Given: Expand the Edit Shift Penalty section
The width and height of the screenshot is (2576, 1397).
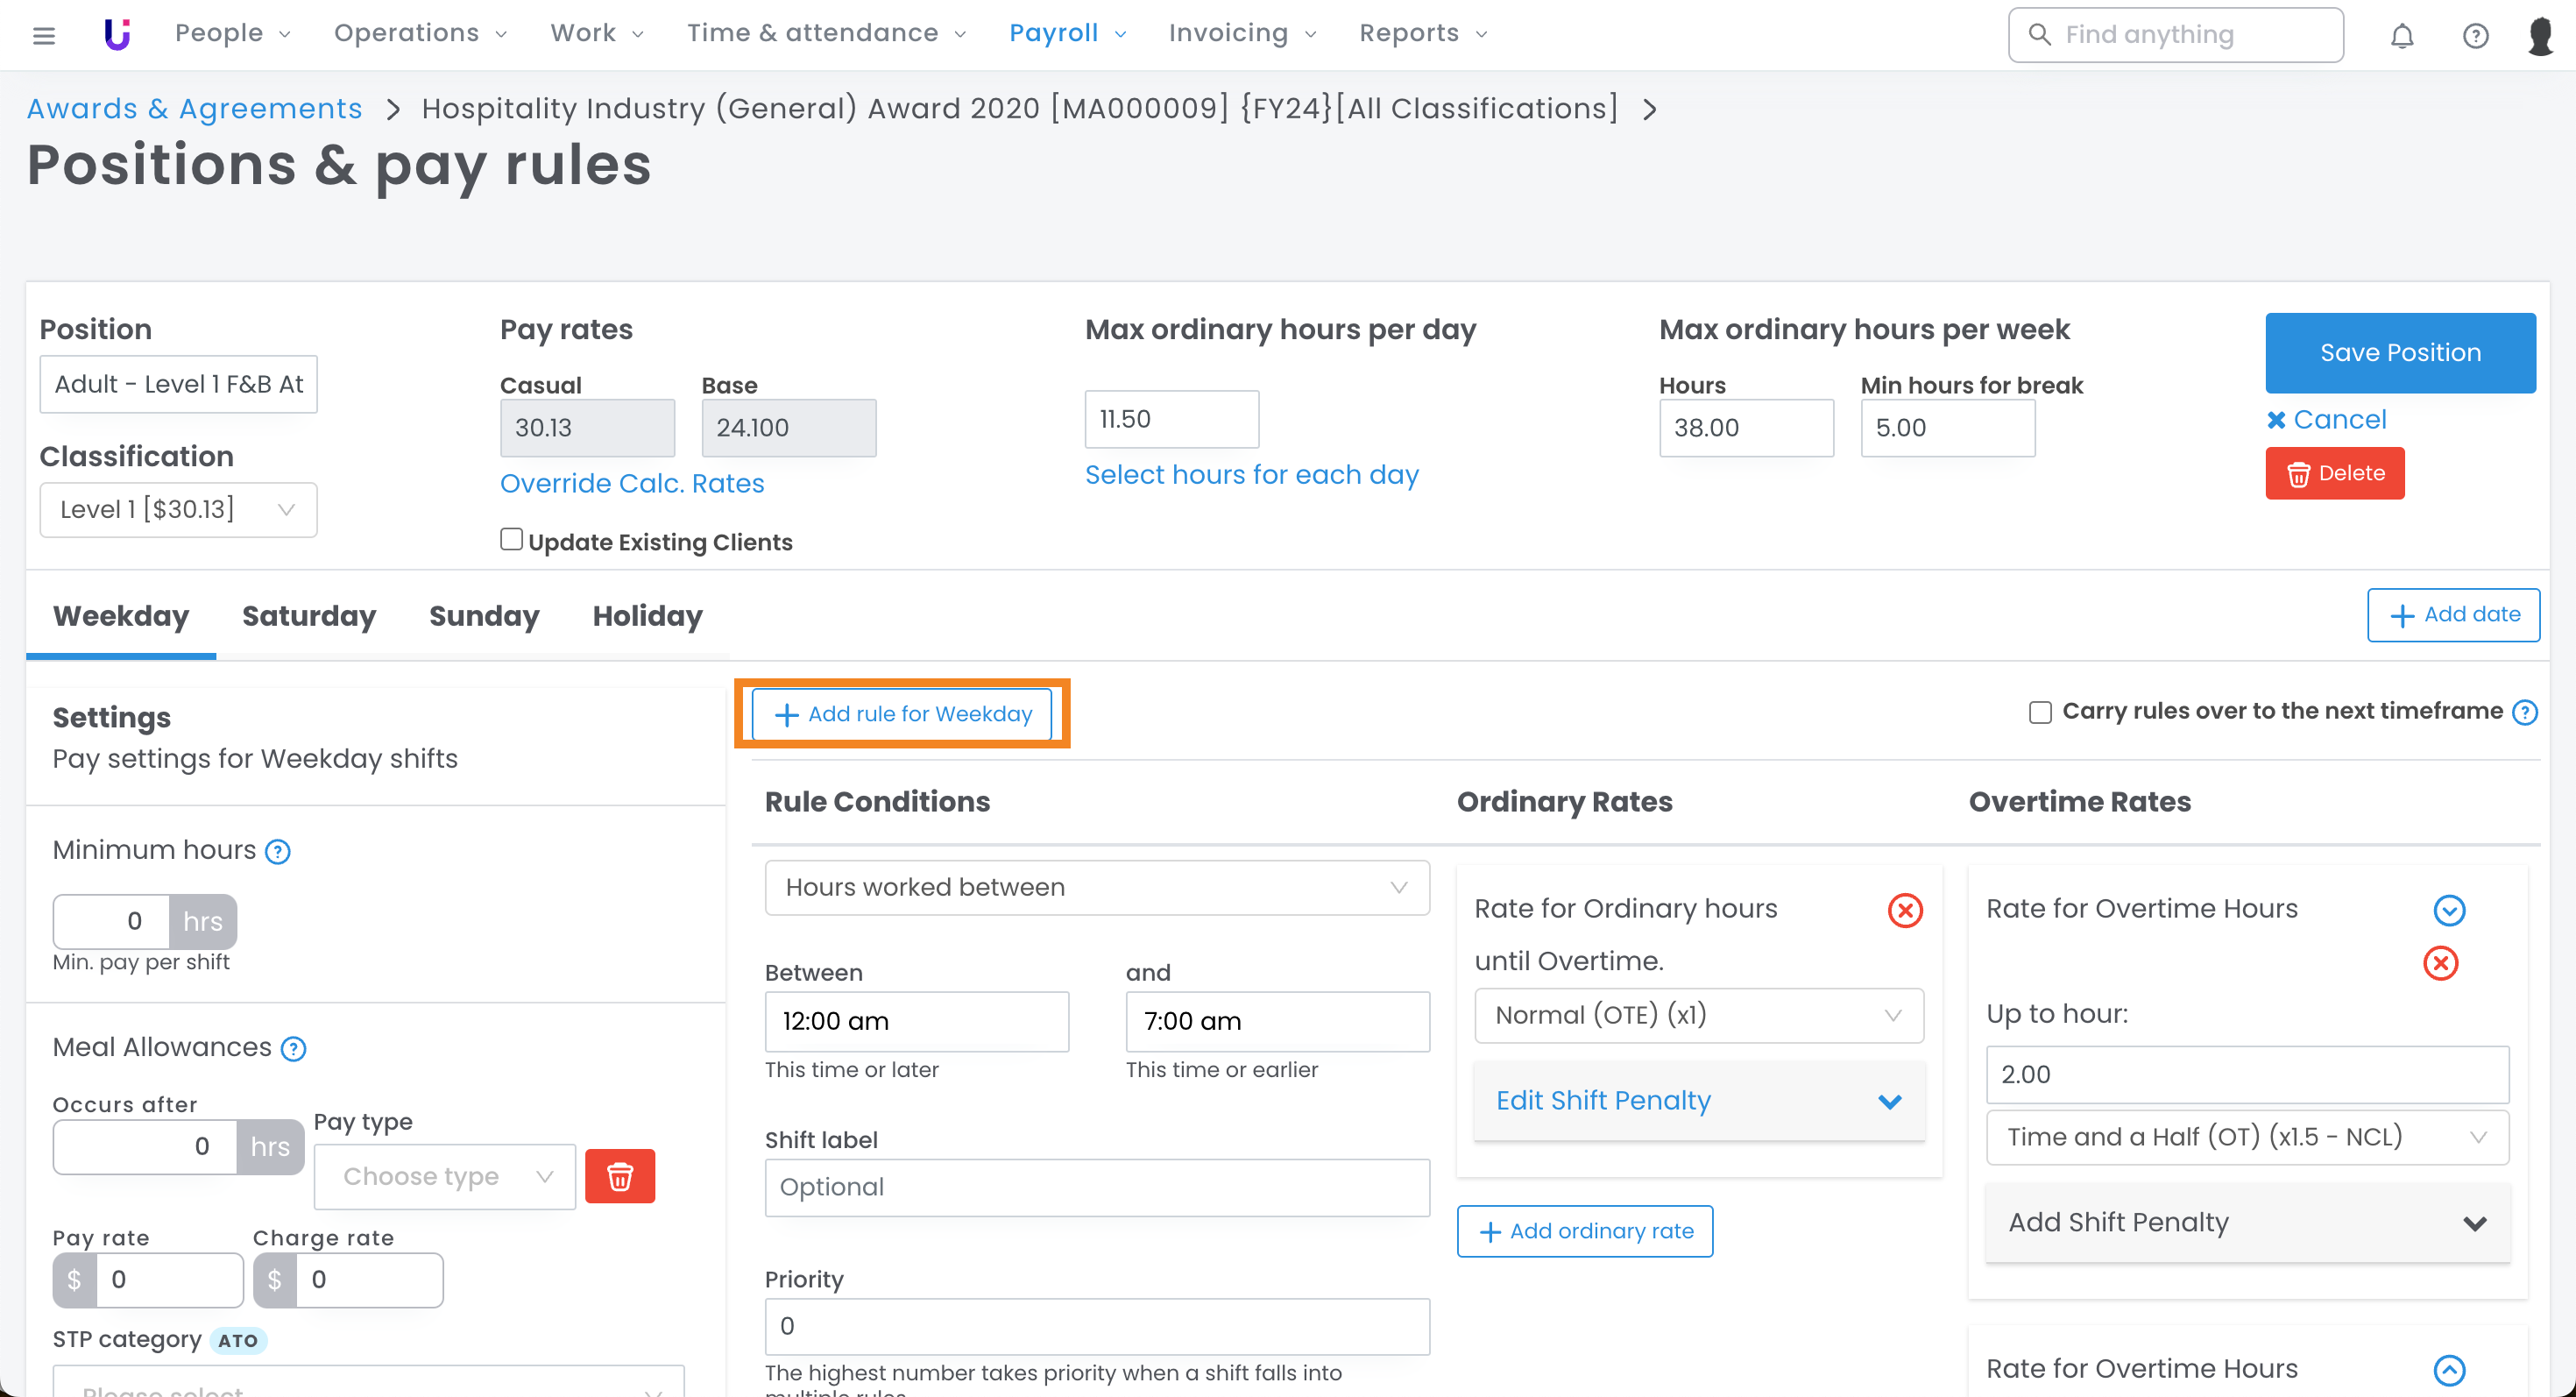Looking at the screenshot, I should point(1698,1100).
